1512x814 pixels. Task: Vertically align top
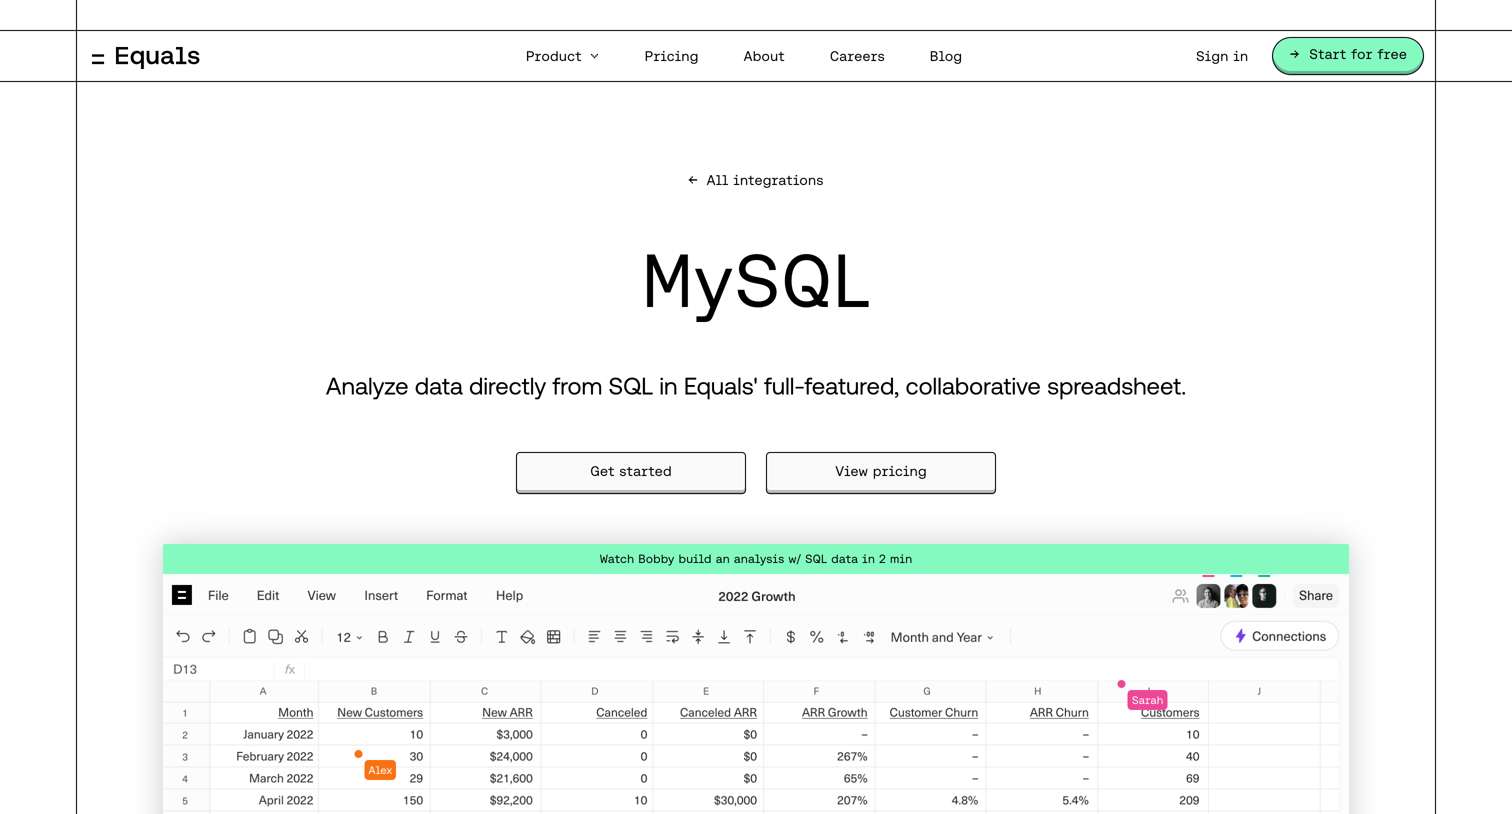[x=750, y=637]
